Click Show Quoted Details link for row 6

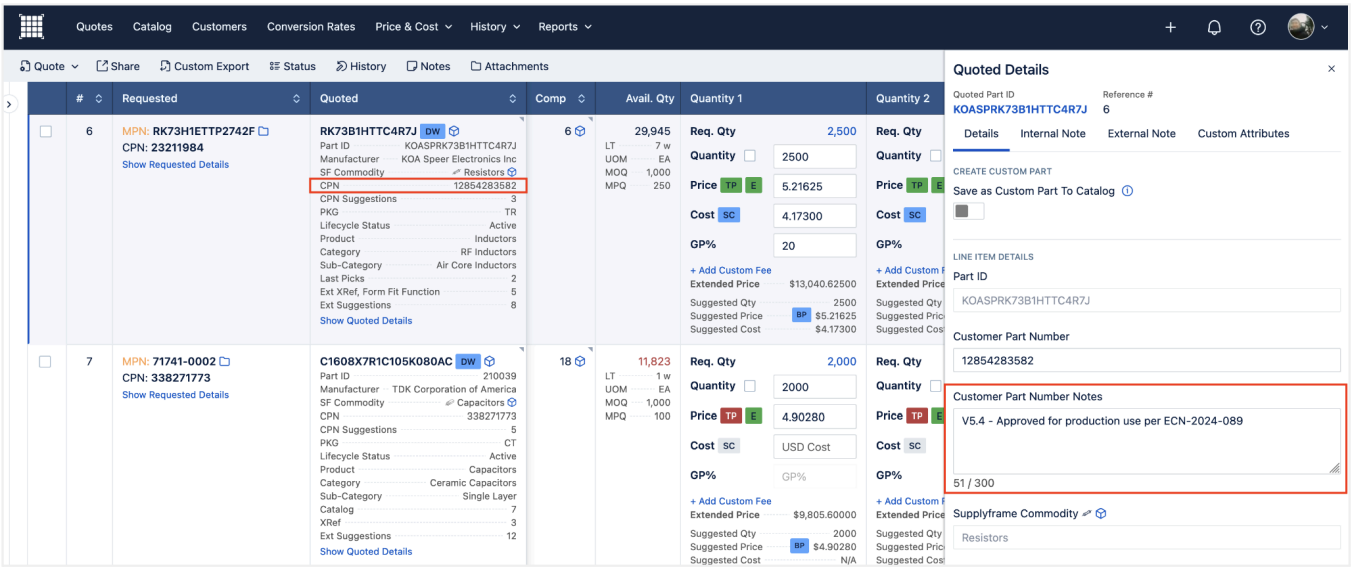click(x=366, y=321)
